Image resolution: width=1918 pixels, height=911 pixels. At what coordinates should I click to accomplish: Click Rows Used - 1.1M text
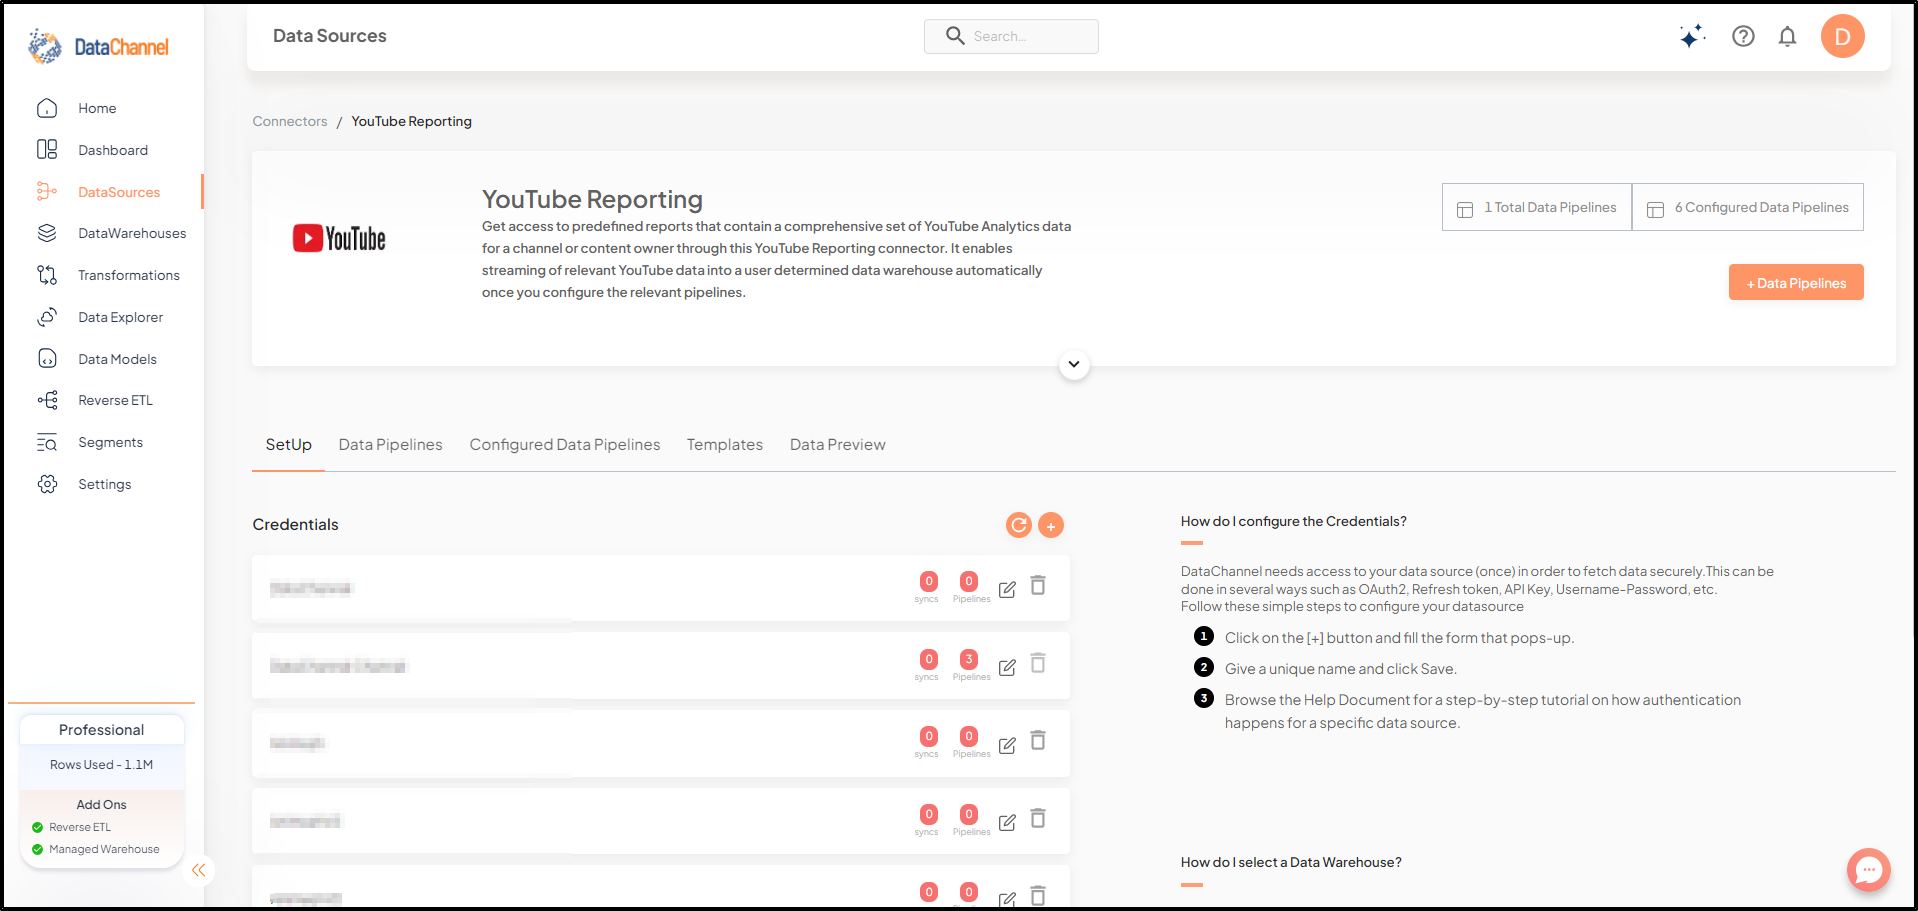coord(101,764)
